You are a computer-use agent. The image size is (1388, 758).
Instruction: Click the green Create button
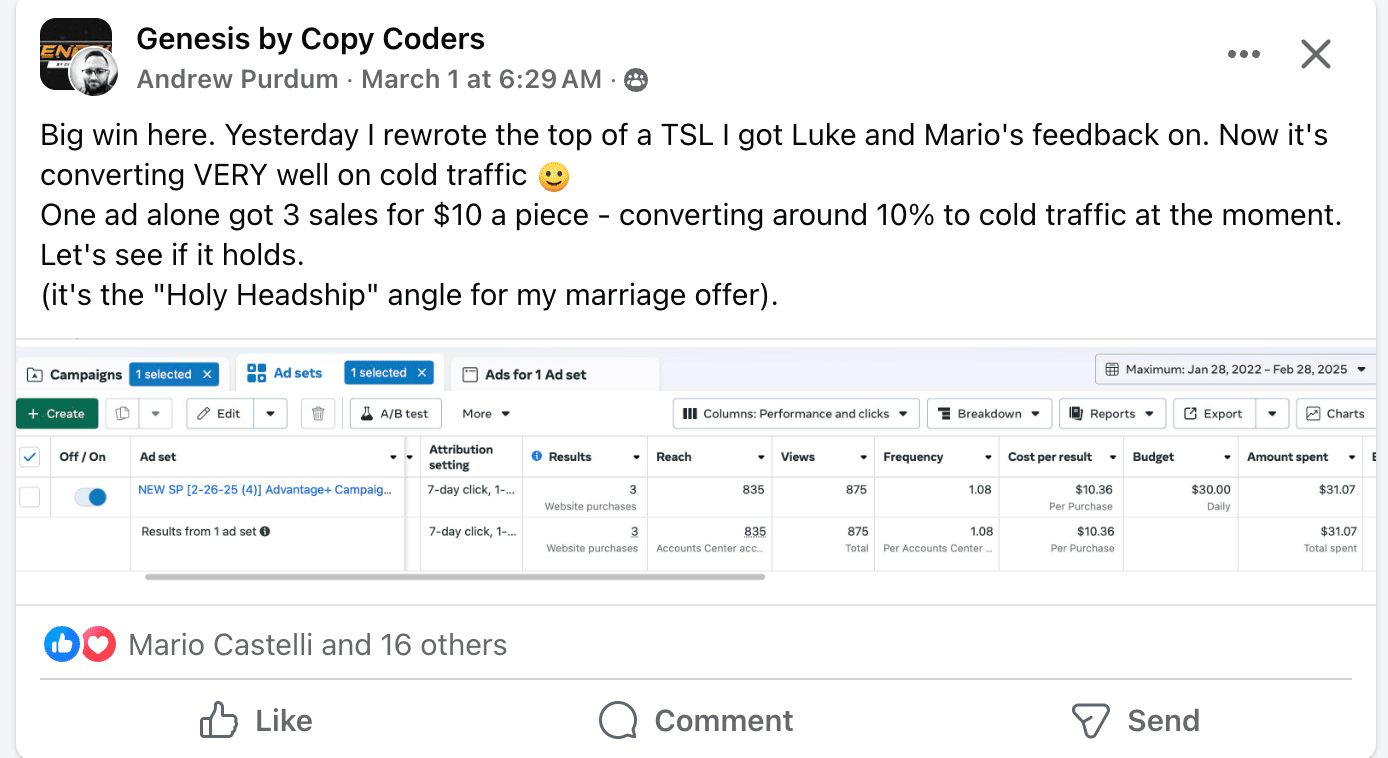56,414
